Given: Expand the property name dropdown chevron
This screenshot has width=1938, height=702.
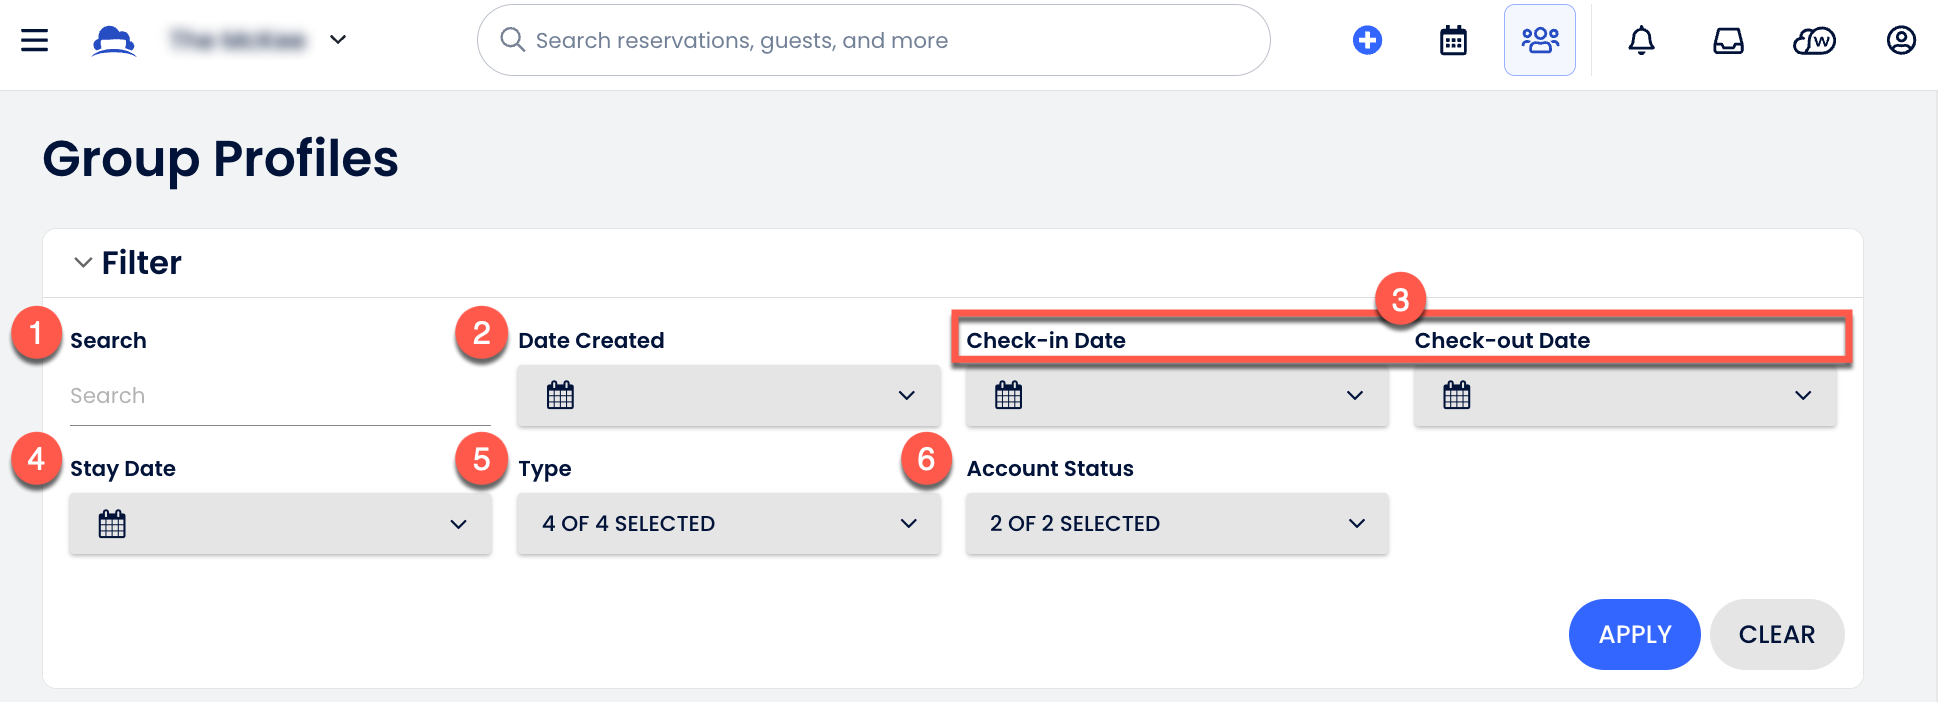Looking at the screenshot, I should point(338,40).
